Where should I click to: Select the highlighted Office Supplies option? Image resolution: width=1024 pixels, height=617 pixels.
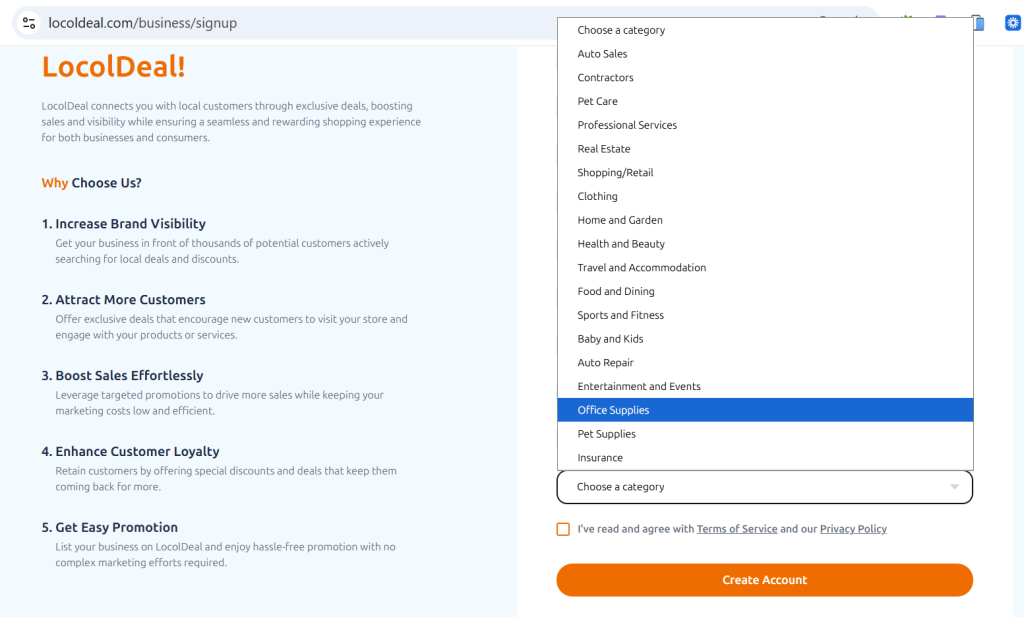[x=613, y=410]
